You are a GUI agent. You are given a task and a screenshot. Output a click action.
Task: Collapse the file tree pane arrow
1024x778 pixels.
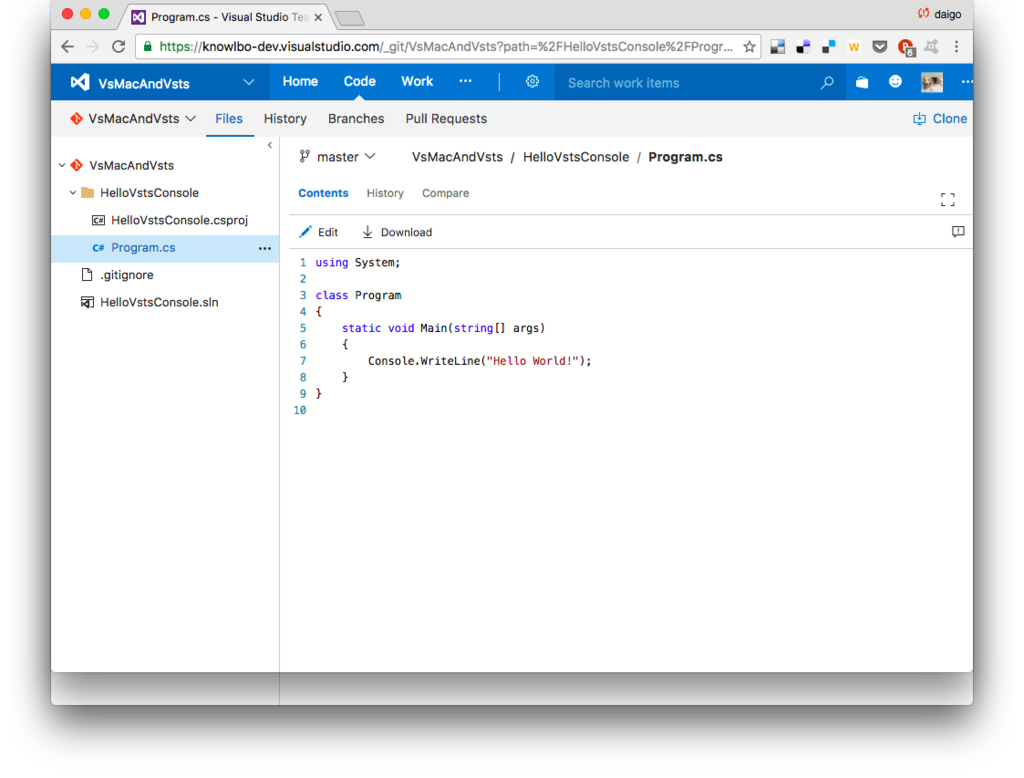point(270,145)
